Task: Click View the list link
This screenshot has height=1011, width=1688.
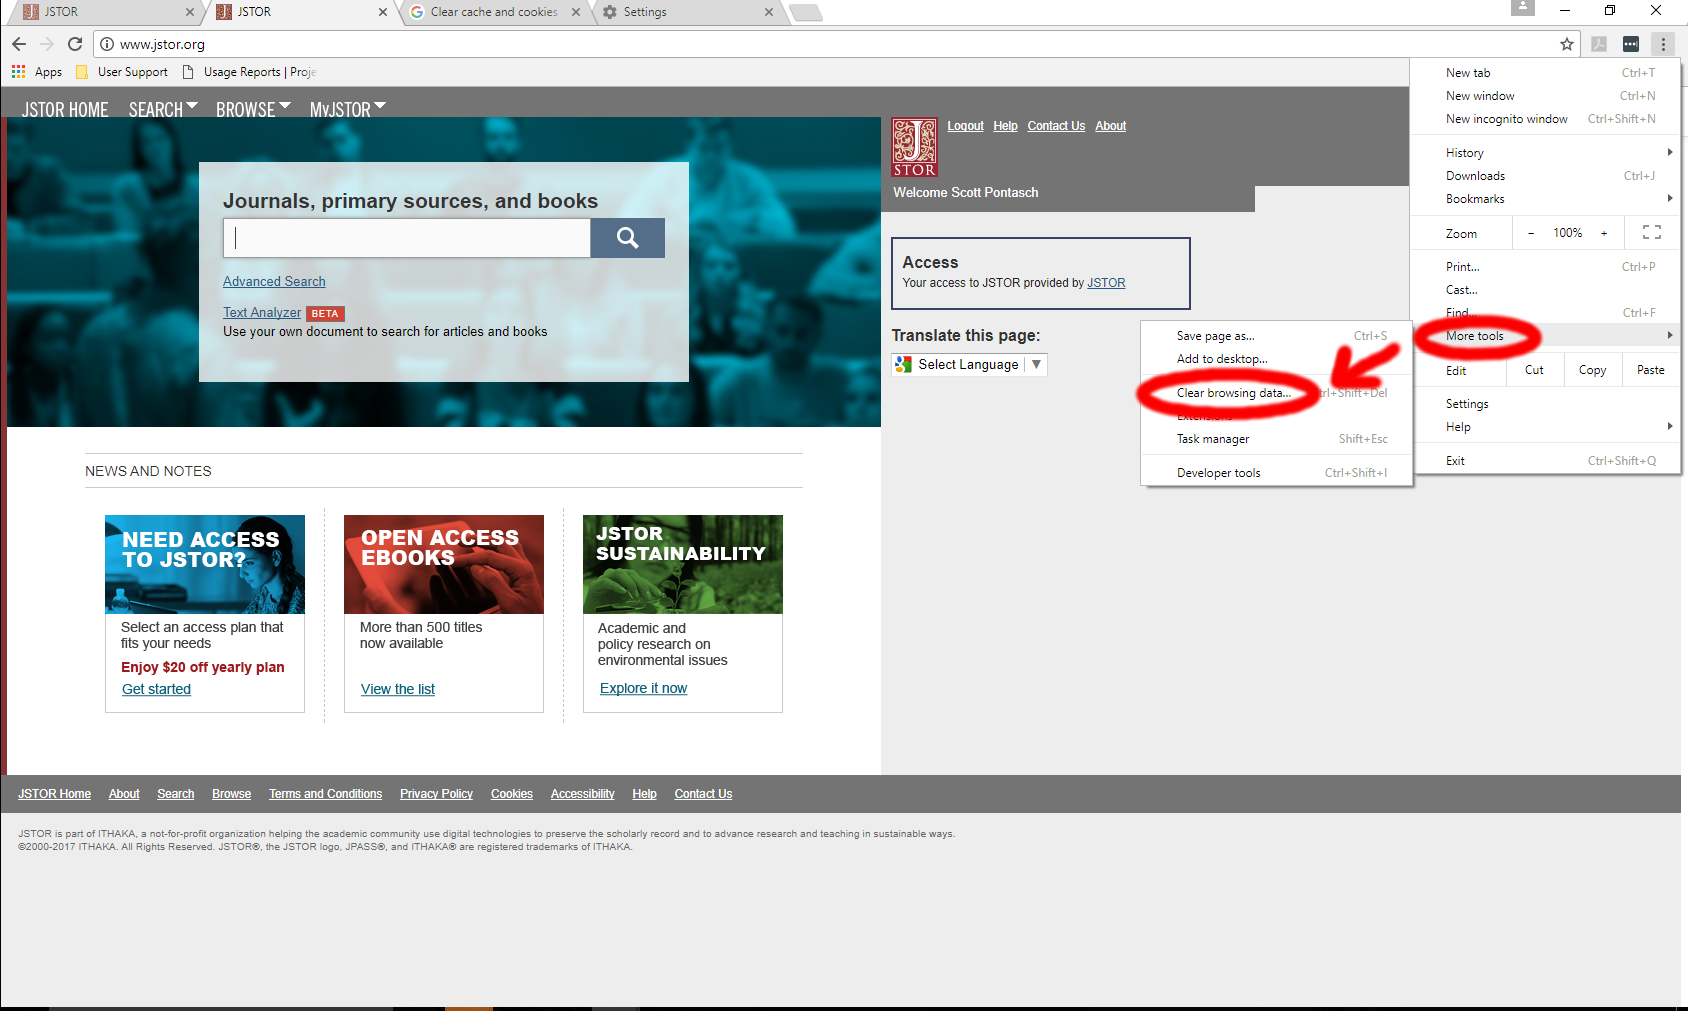Action: (398, 689)
